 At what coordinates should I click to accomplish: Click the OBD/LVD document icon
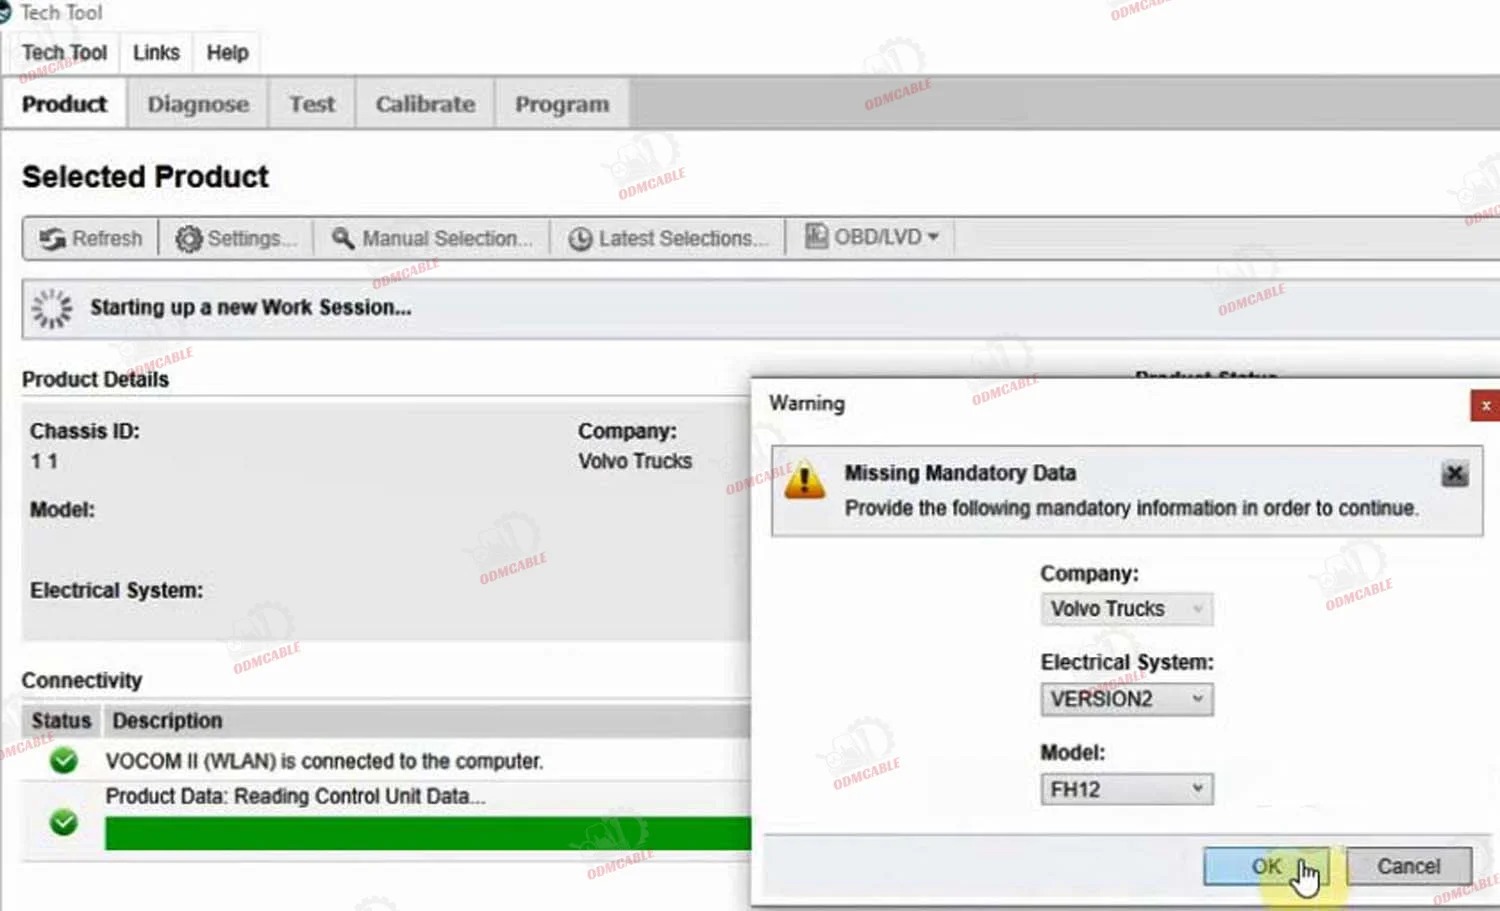(816, 236)
